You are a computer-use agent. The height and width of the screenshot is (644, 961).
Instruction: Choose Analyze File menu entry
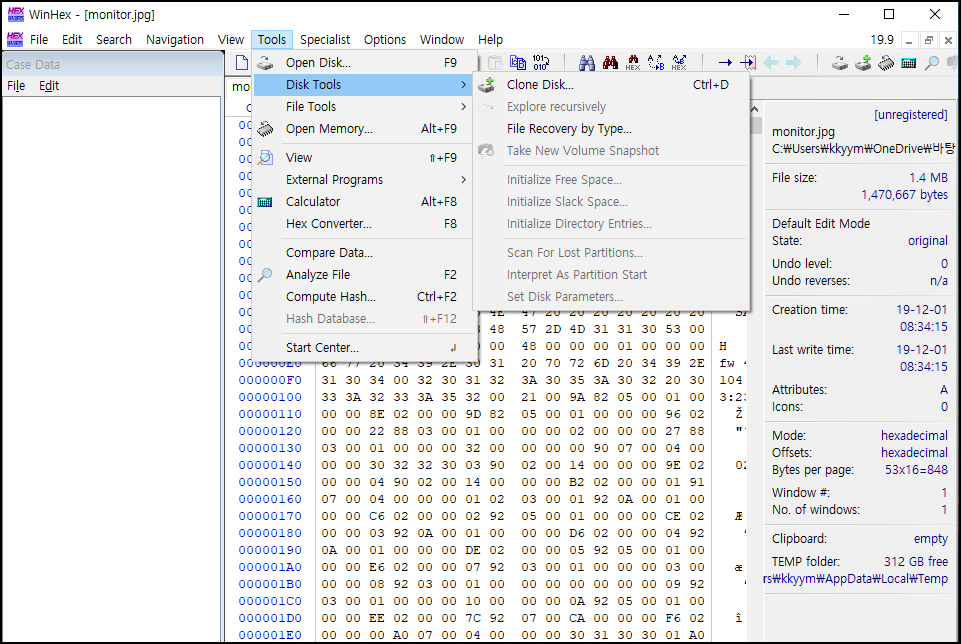[x=362, y=275]
